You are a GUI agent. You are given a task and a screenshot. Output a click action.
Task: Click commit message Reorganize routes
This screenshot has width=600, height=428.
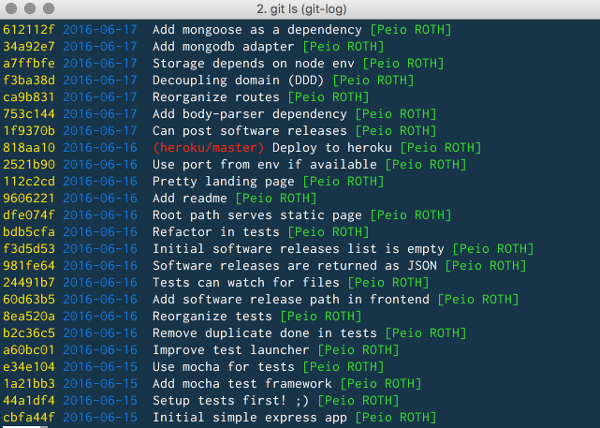pyautogui.click(x=216, y=97)
